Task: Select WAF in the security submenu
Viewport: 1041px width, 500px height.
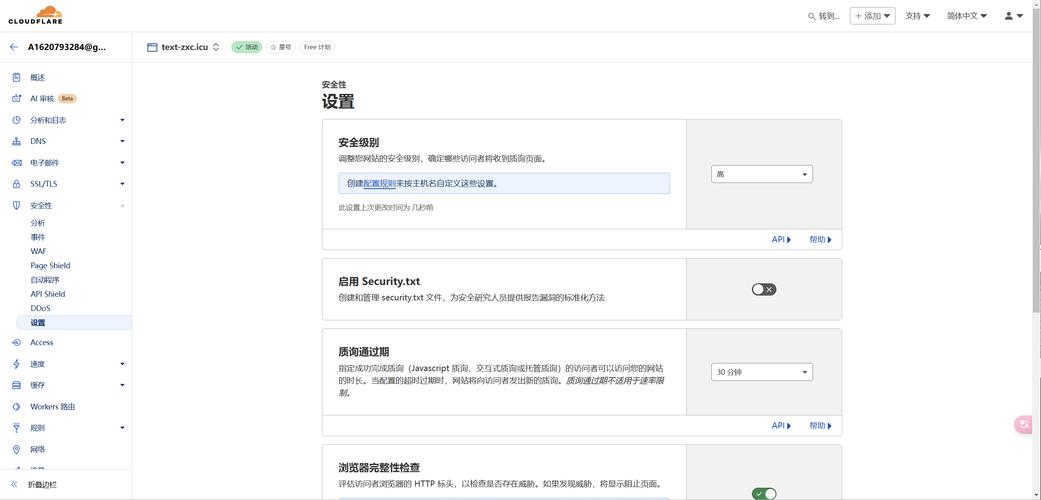Action: tap(38, 251)
